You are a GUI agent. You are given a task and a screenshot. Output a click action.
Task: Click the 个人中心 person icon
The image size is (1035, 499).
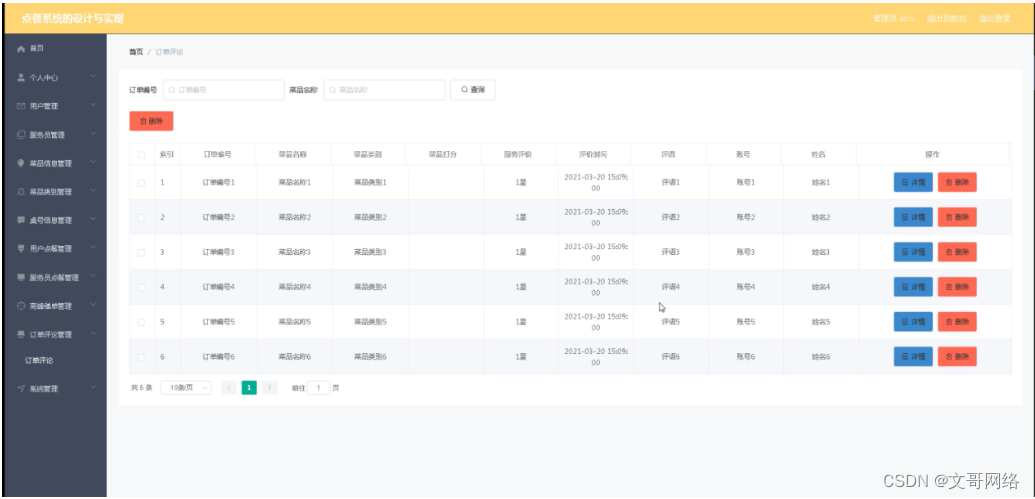21,77
